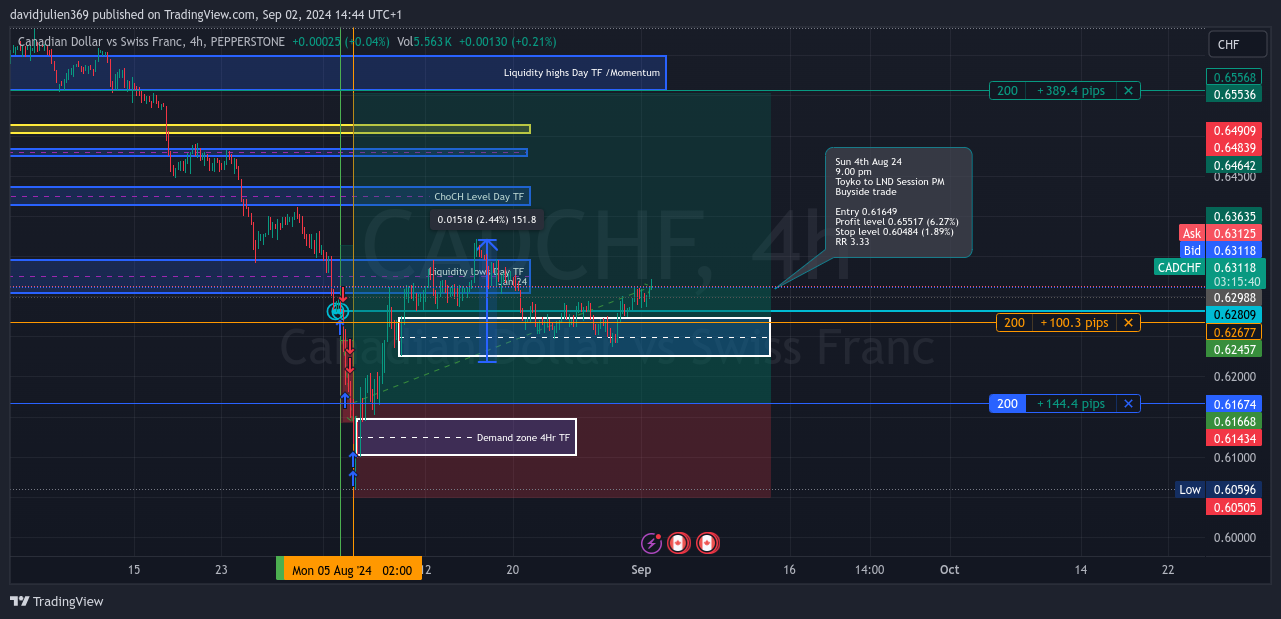Click Sep on the time axis

641,569
